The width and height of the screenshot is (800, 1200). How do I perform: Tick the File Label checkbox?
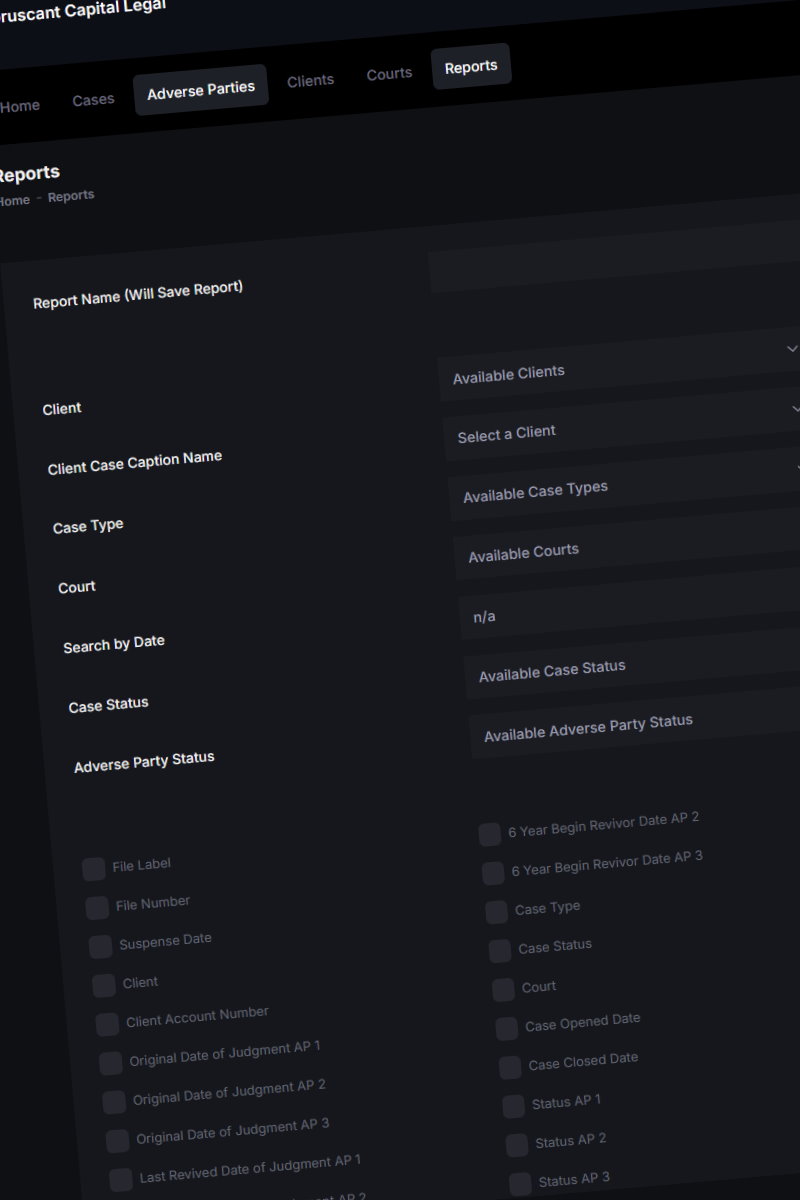(x=94, y=869)
